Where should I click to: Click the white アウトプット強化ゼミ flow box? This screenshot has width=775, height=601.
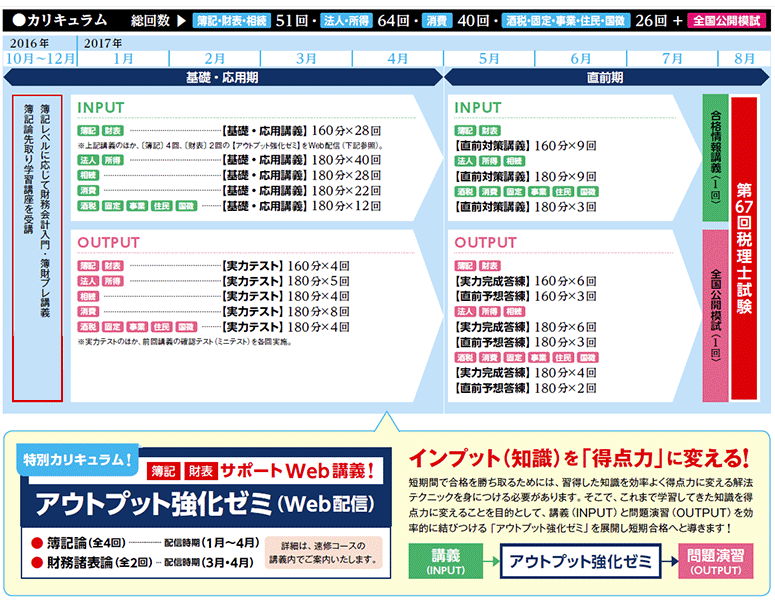click(577, 562)
